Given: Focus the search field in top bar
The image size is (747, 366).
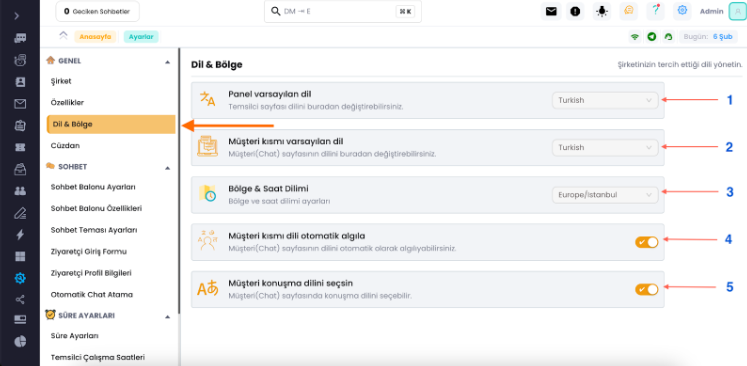Looking at the screenshot, I should click(343, 11).
